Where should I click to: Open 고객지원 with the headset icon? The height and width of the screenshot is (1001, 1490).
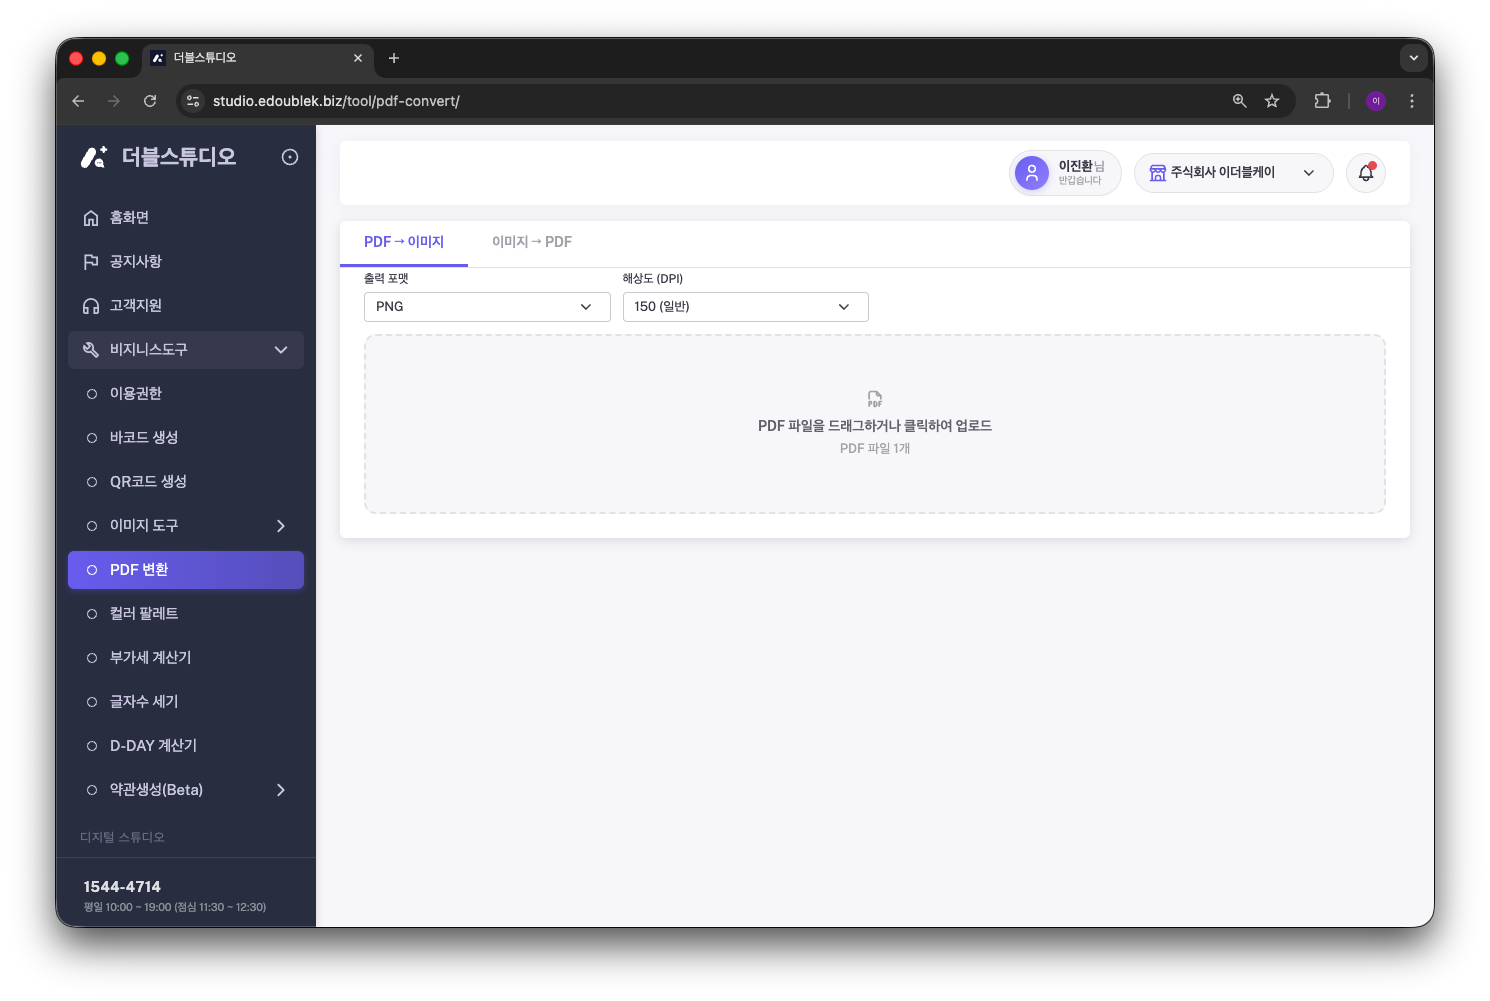[x=186, y=306]
